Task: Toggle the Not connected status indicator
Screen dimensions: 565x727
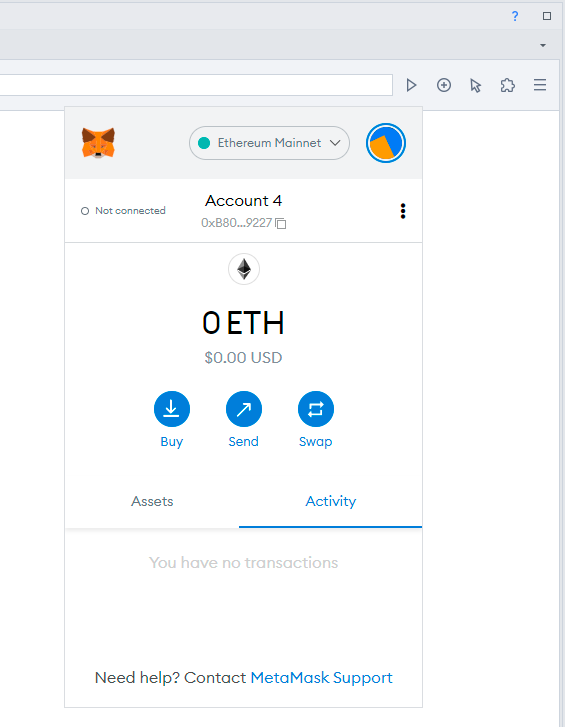Action: click(x=123, y=211)
